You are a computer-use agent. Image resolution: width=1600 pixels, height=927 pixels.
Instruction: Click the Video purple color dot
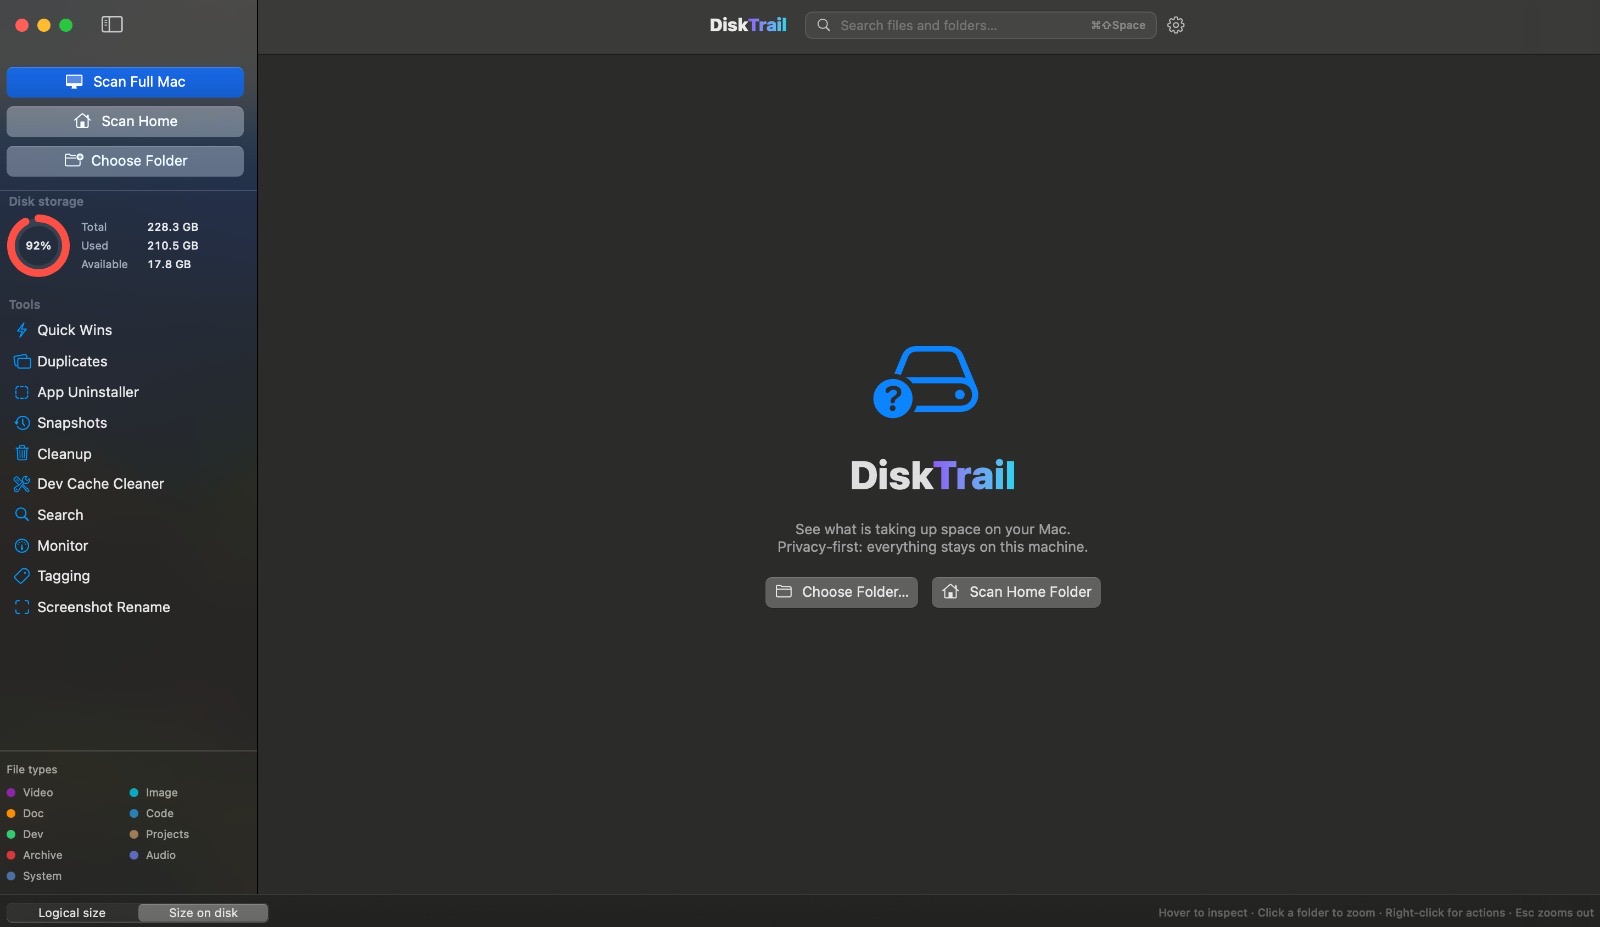click(11, 793)
